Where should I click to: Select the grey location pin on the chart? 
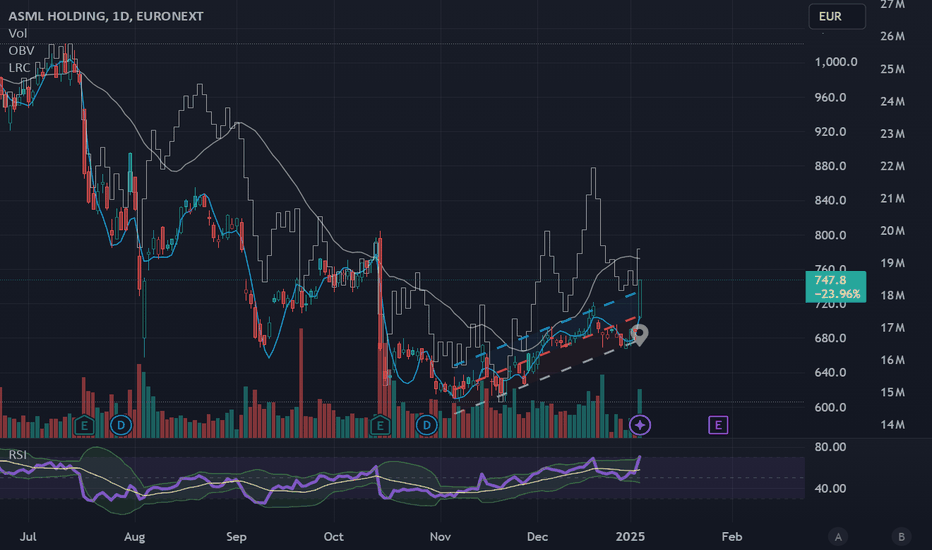coord(640,335)
